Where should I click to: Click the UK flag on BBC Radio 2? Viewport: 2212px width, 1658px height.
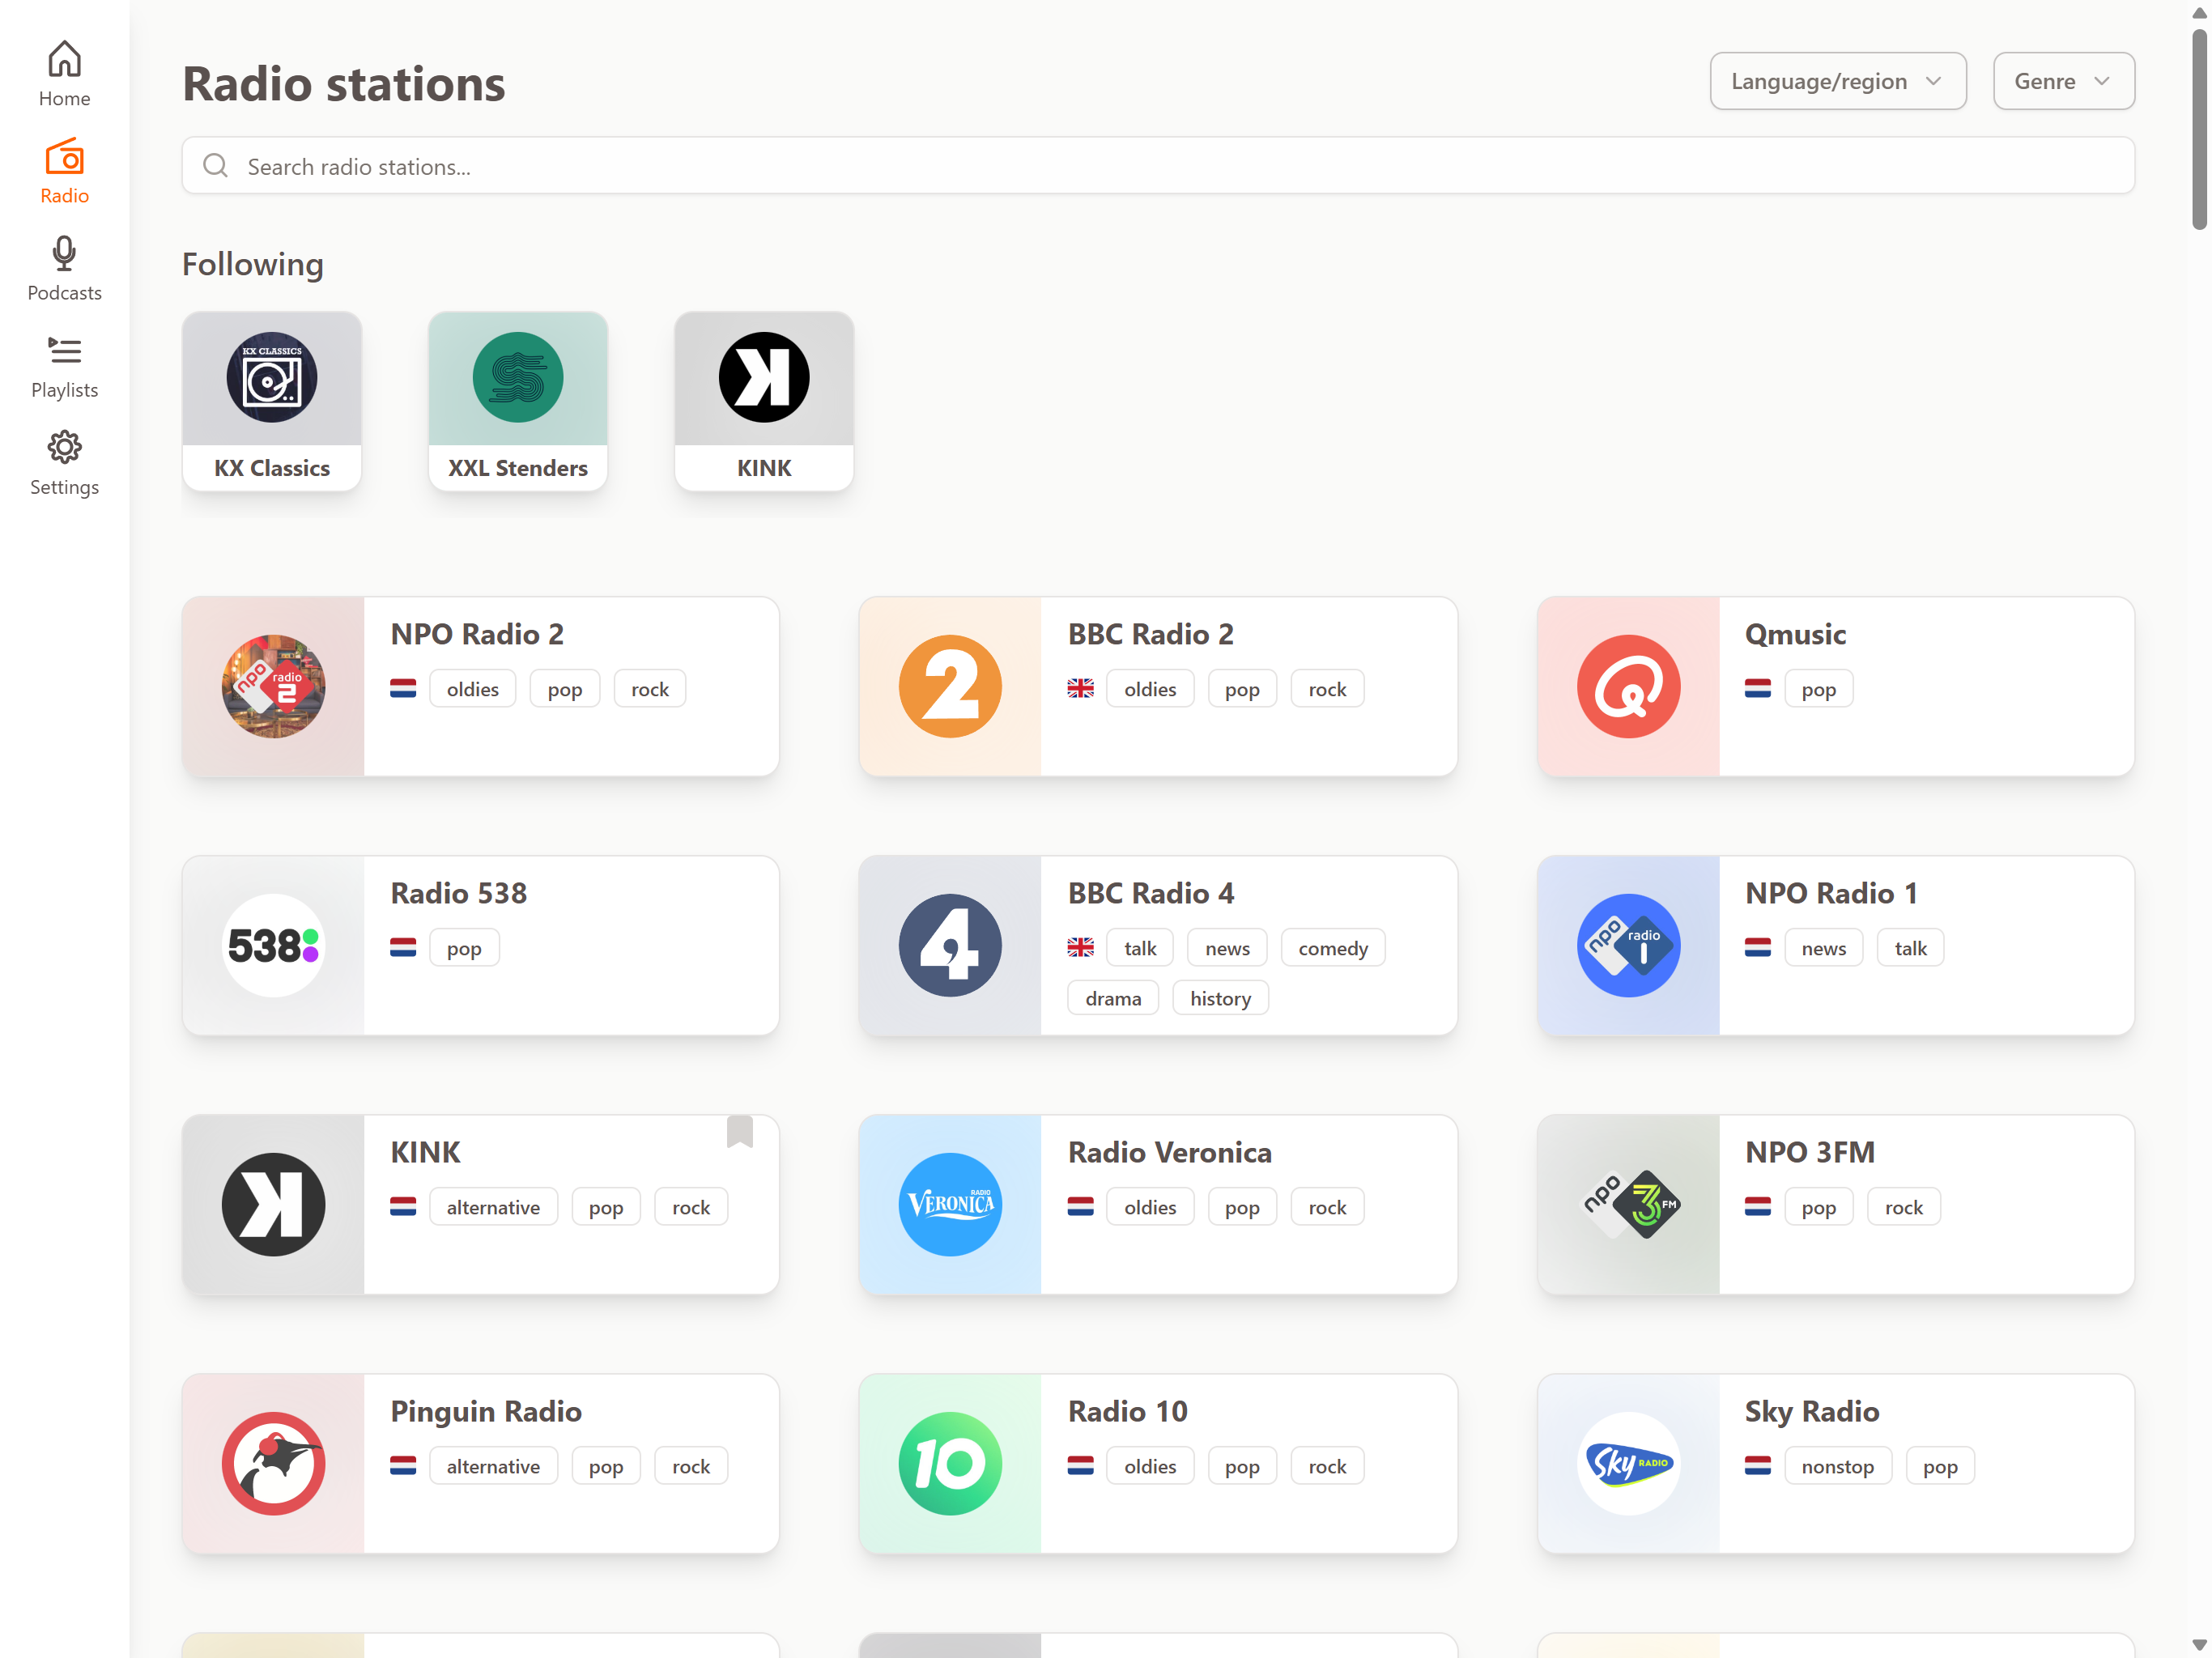tap(1080, 689)
